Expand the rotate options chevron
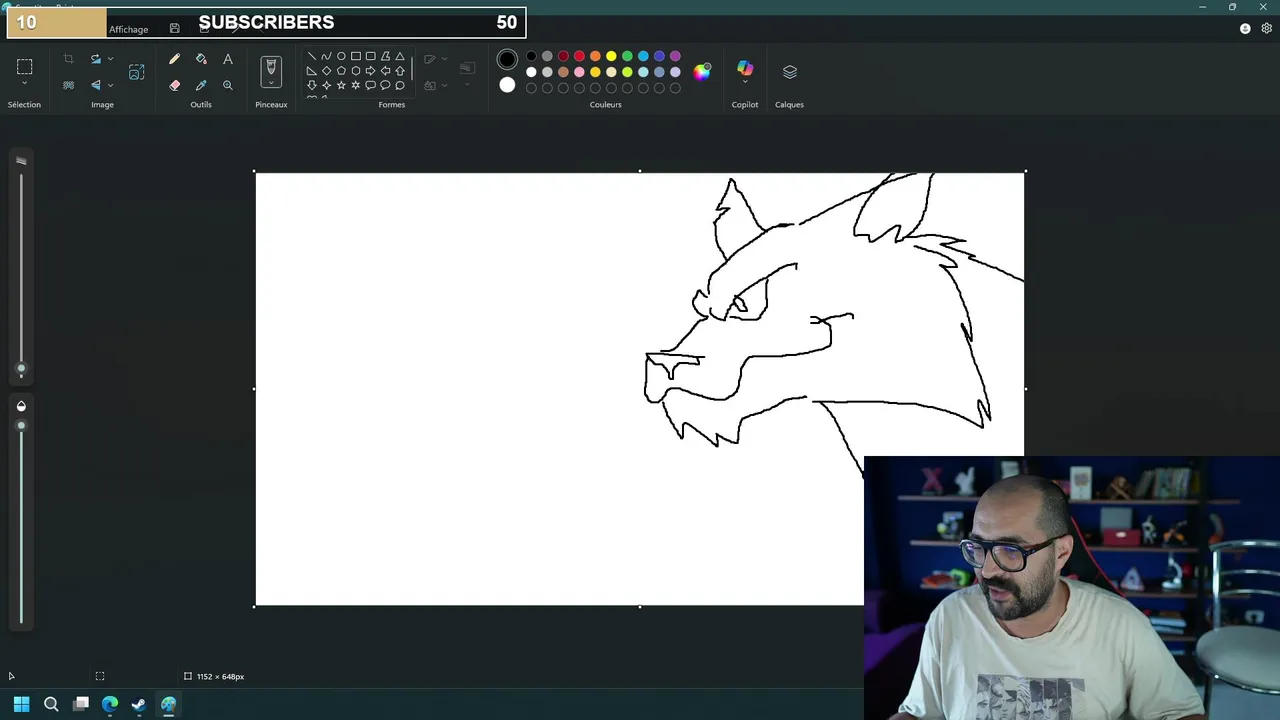This screenshot has width=1280, height=720. click(110, 59)
